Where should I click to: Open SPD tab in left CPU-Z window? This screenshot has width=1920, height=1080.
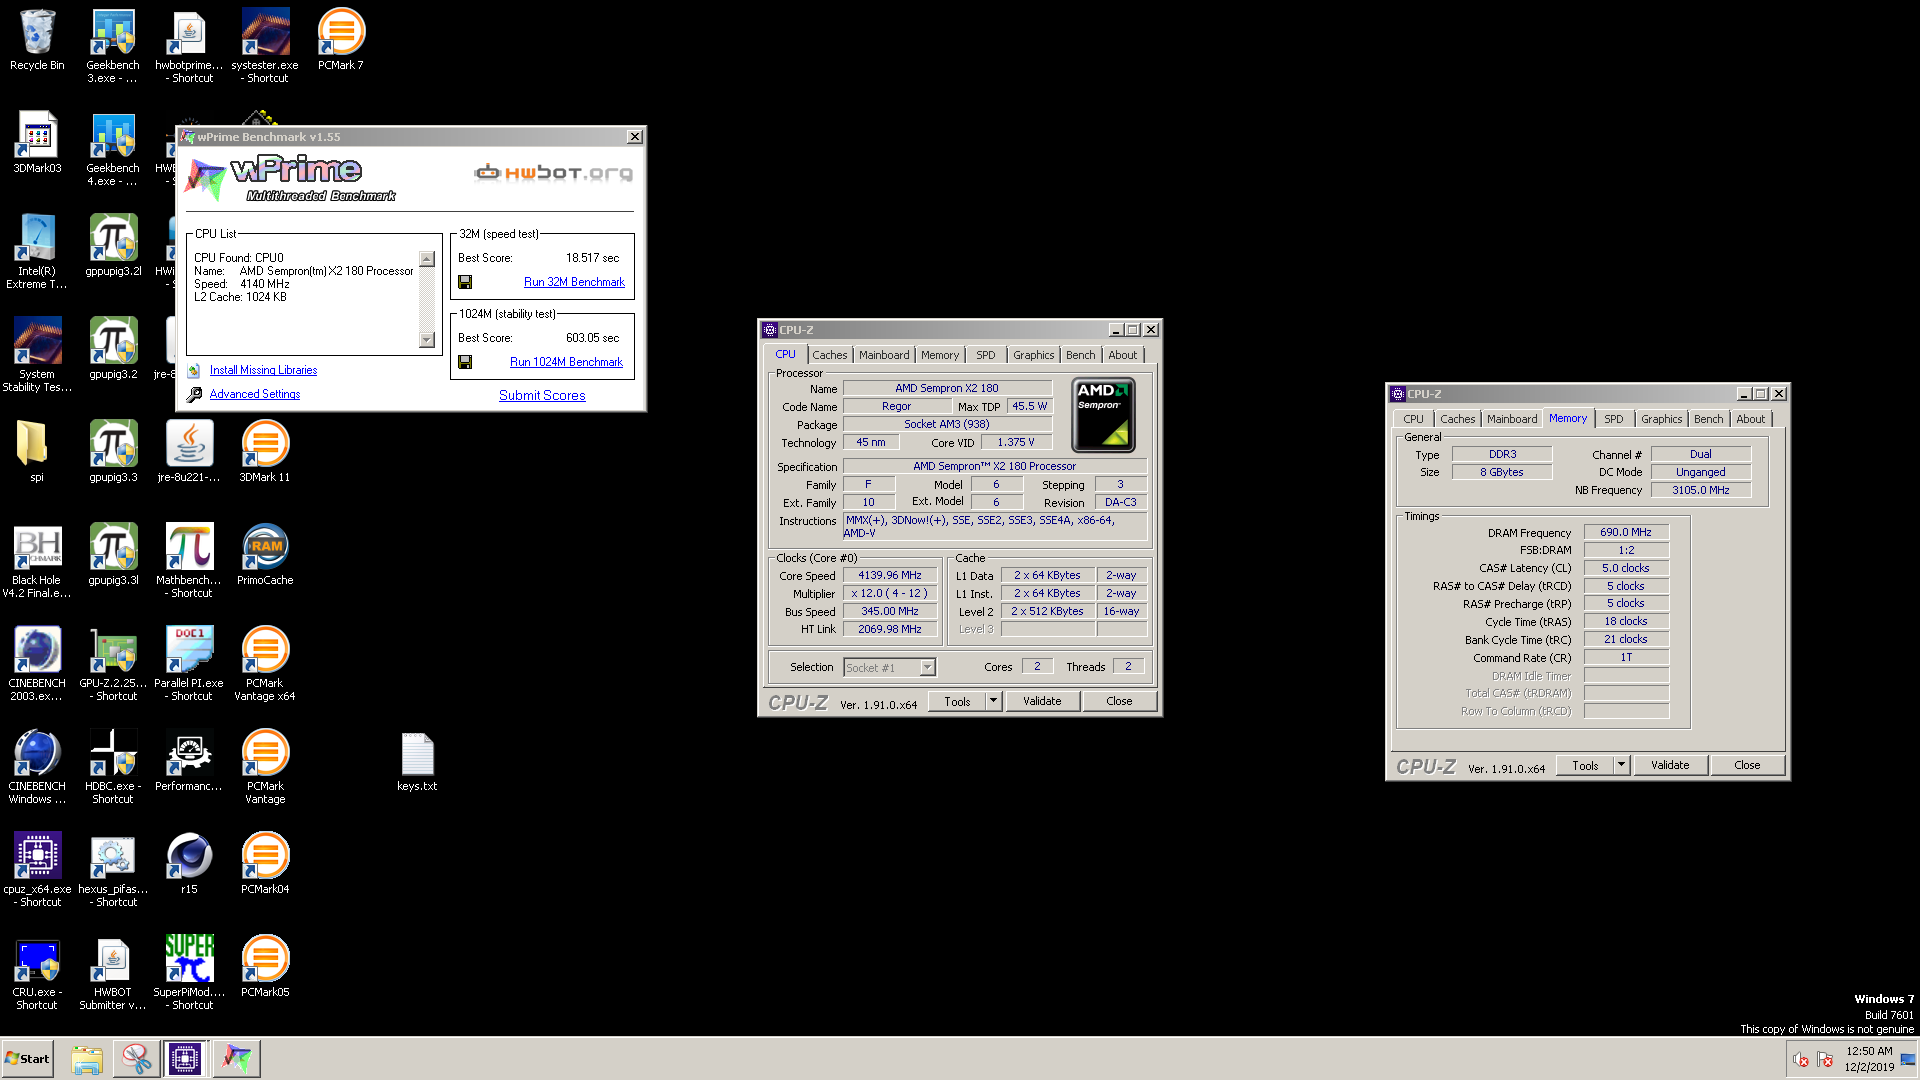(986, 355)
